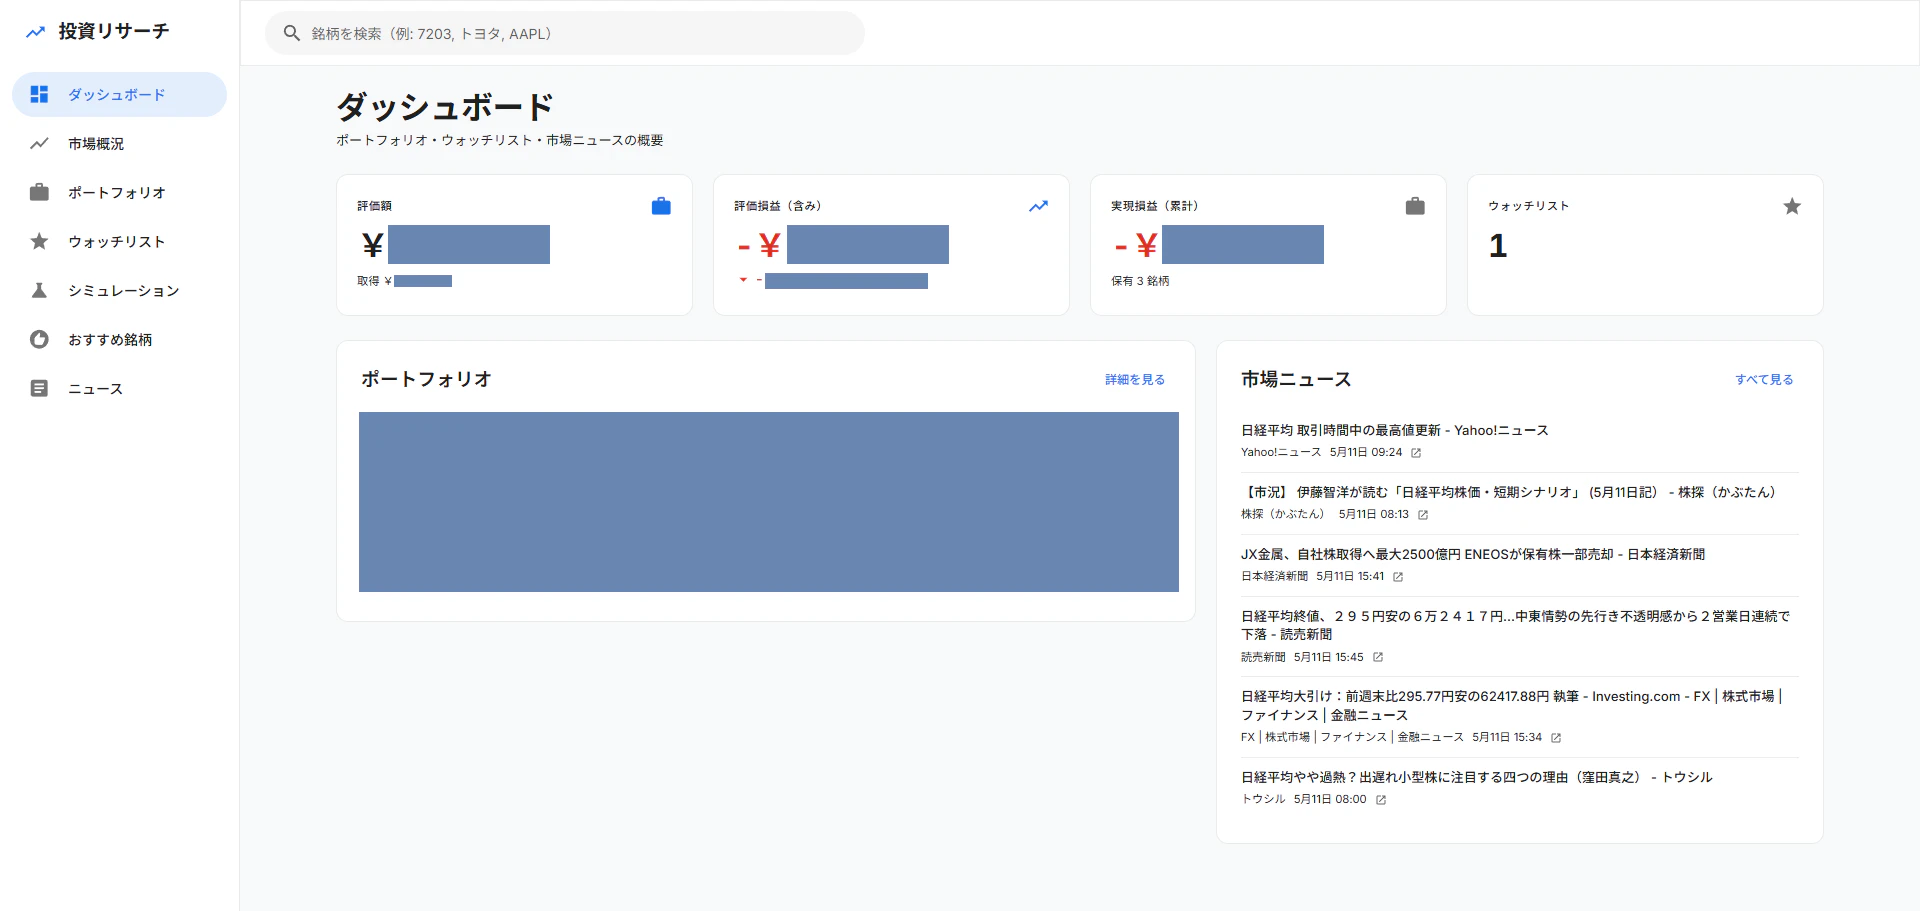Screen dimensions: 1920x911
Task: Click 詳細を見る link in portfolio panel
Action: pos(1134,380)
